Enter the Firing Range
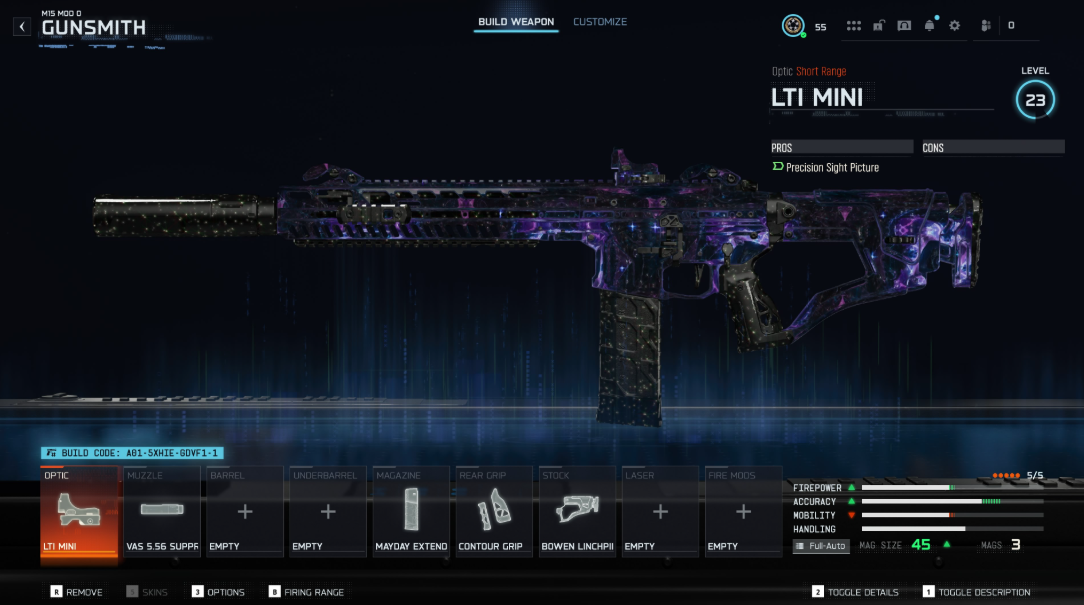The width and height of the screenshot is (1084, 605). (306, 592)
